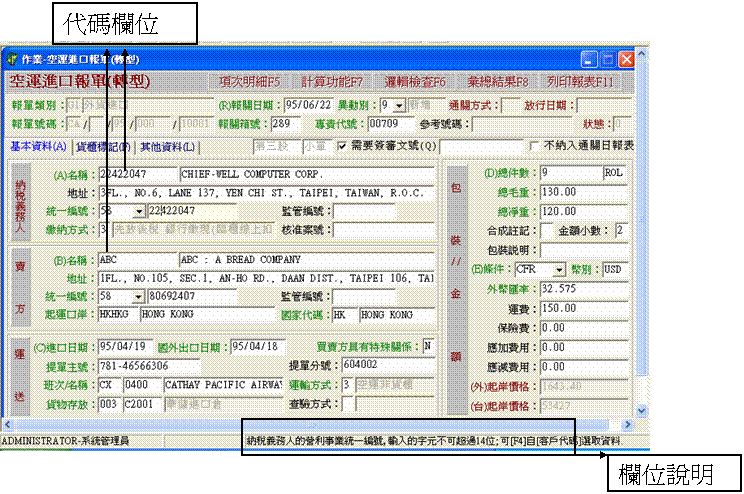Click the (B)名稱 code field ABC

pyautogui.click(x=137, y=260)
